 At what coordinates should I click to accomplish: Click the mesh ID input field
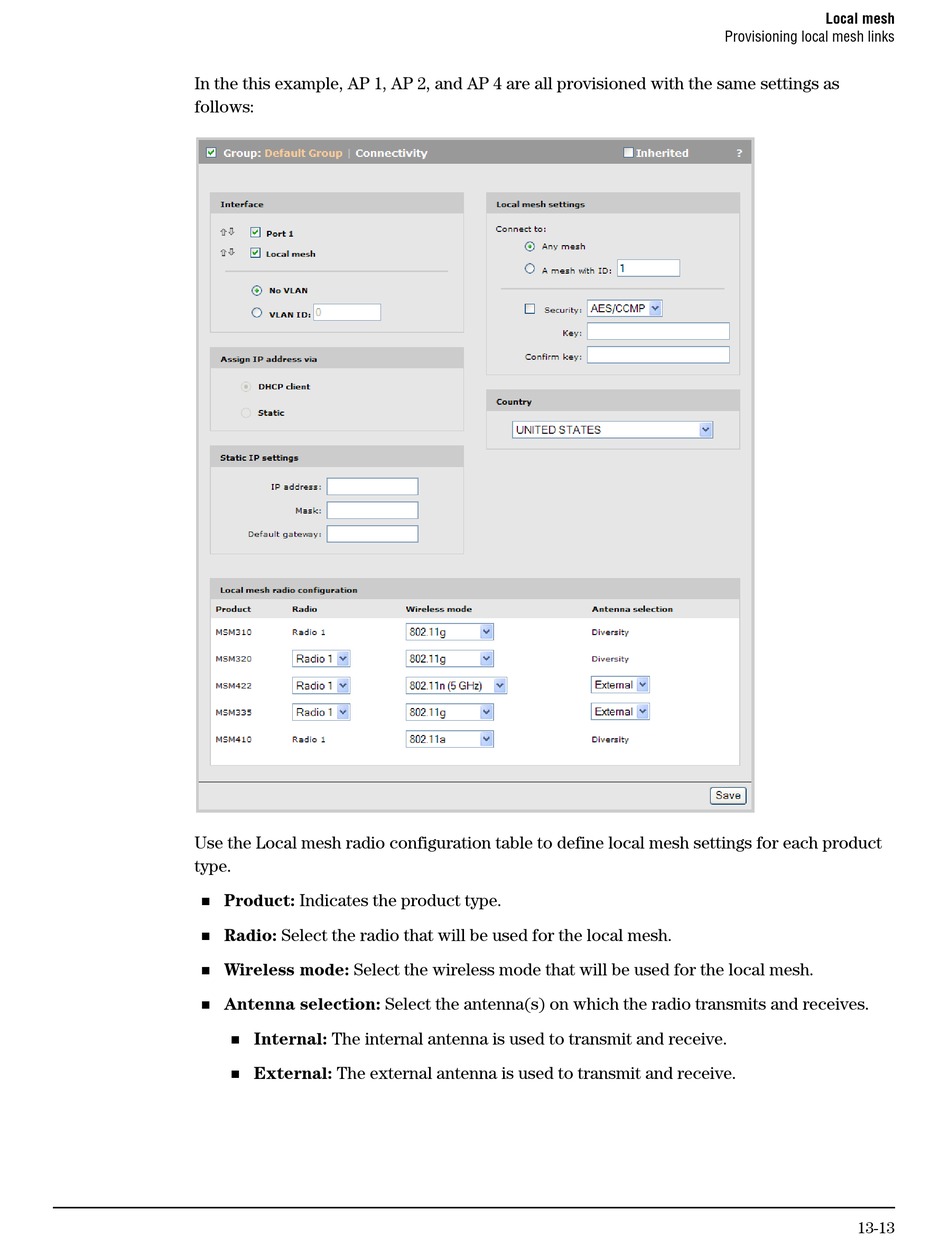coord(648,268)
